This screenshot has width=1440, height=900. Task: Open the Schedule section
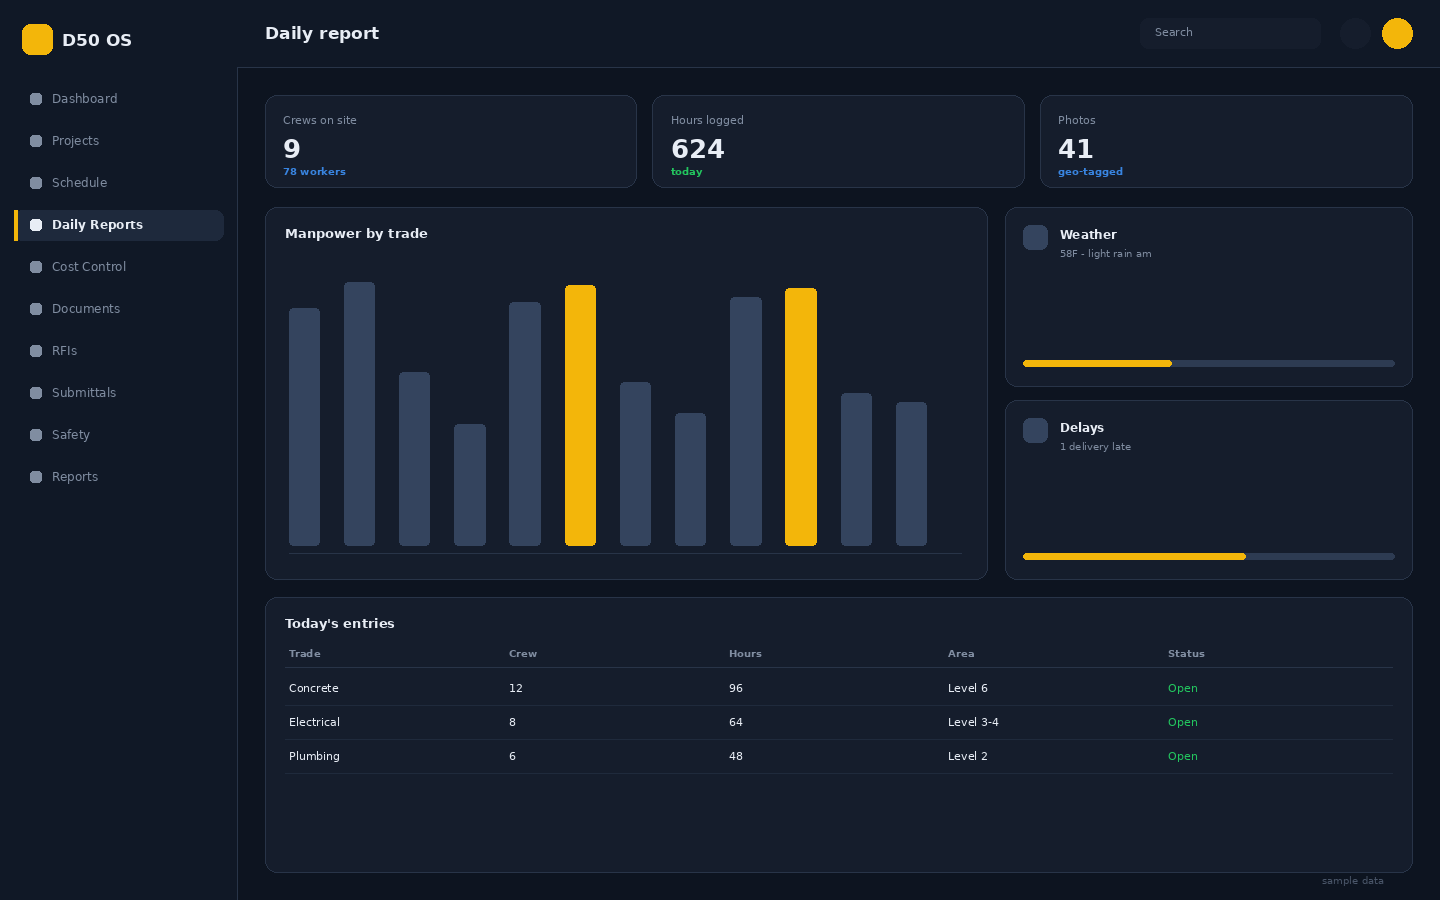[x=119, y=183]
